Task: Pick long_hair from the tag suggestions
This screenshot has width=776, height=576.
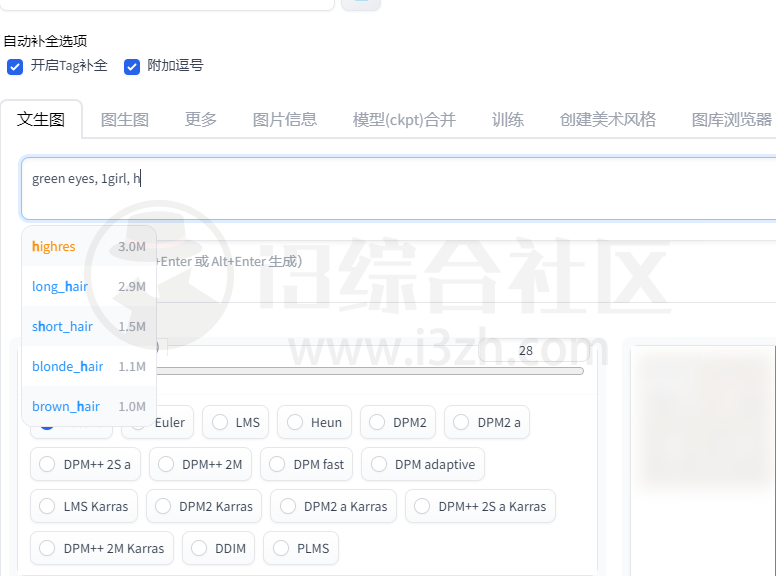Action: (x=89, y=287)
